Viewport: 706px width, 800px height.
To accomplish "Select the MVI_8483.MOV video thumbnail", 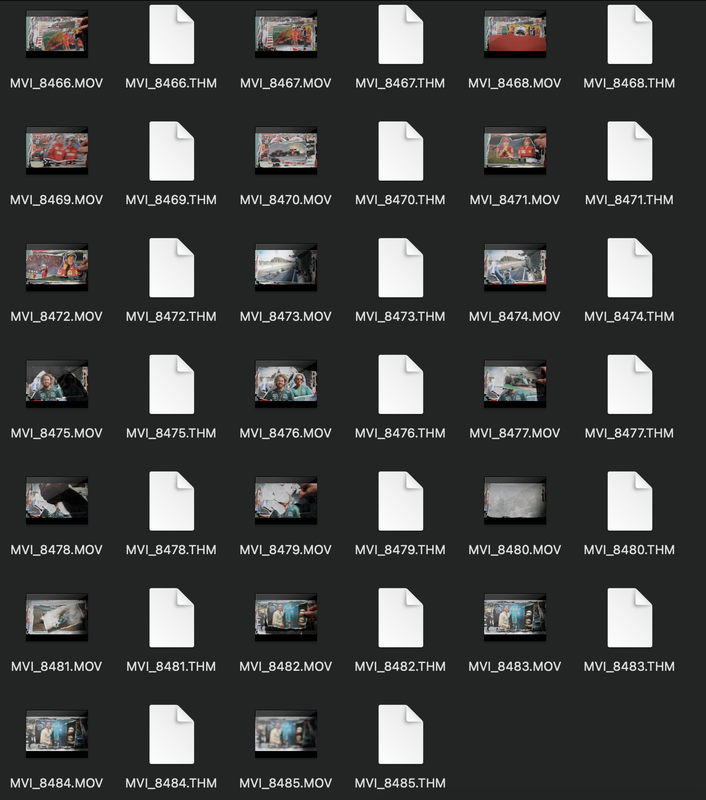I will click(x=515, y=617).
